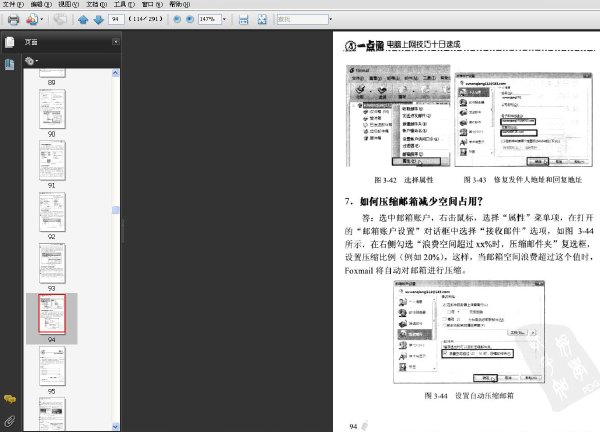Click the word 'Foxmail' in the paragraph
The height and width of the screenshot is (432, 600).
pyautogui.click(x=359, y=271)
